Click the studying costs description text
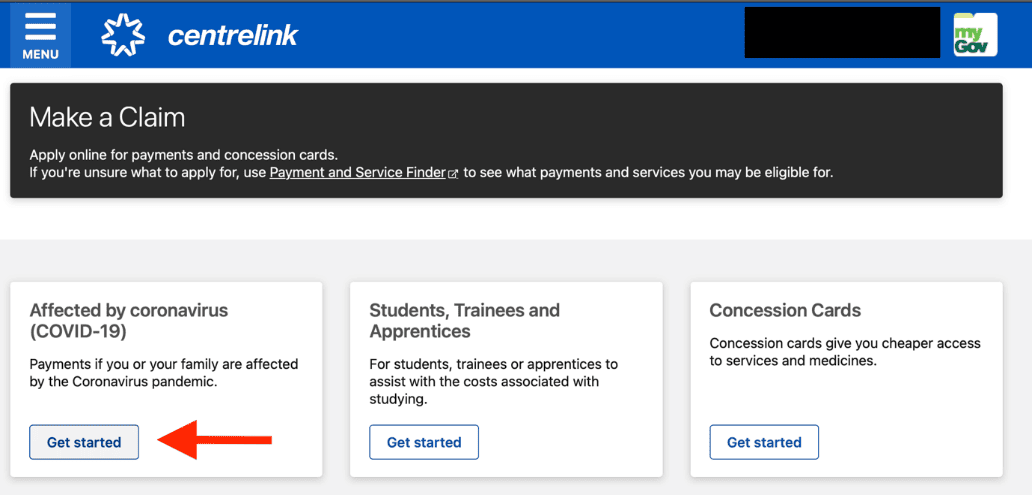 click(x=494, y=382)
